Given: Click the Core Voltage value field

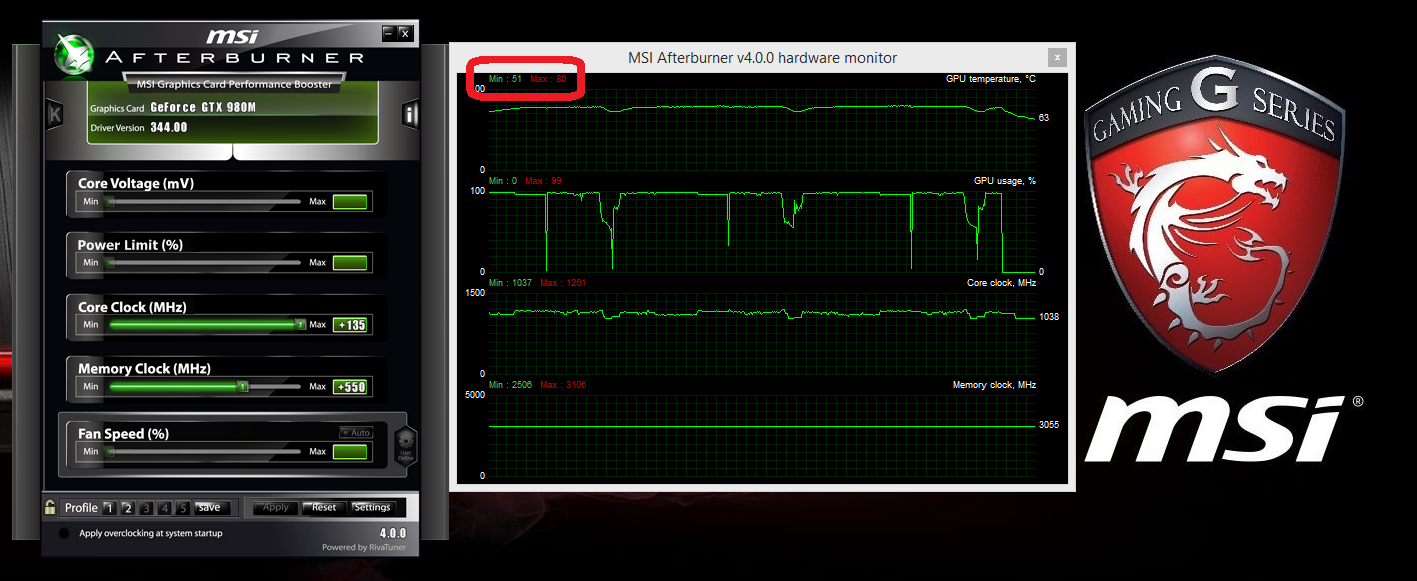Looking at the screenshot, I should tap(350, 202).
